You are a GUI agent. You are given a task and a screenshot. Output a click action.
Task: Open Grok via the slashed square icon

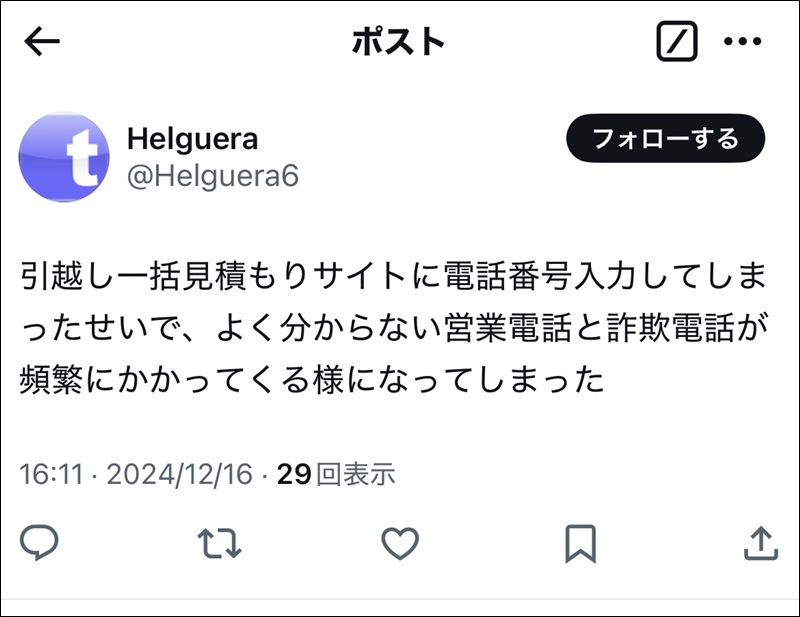point(677,41)
